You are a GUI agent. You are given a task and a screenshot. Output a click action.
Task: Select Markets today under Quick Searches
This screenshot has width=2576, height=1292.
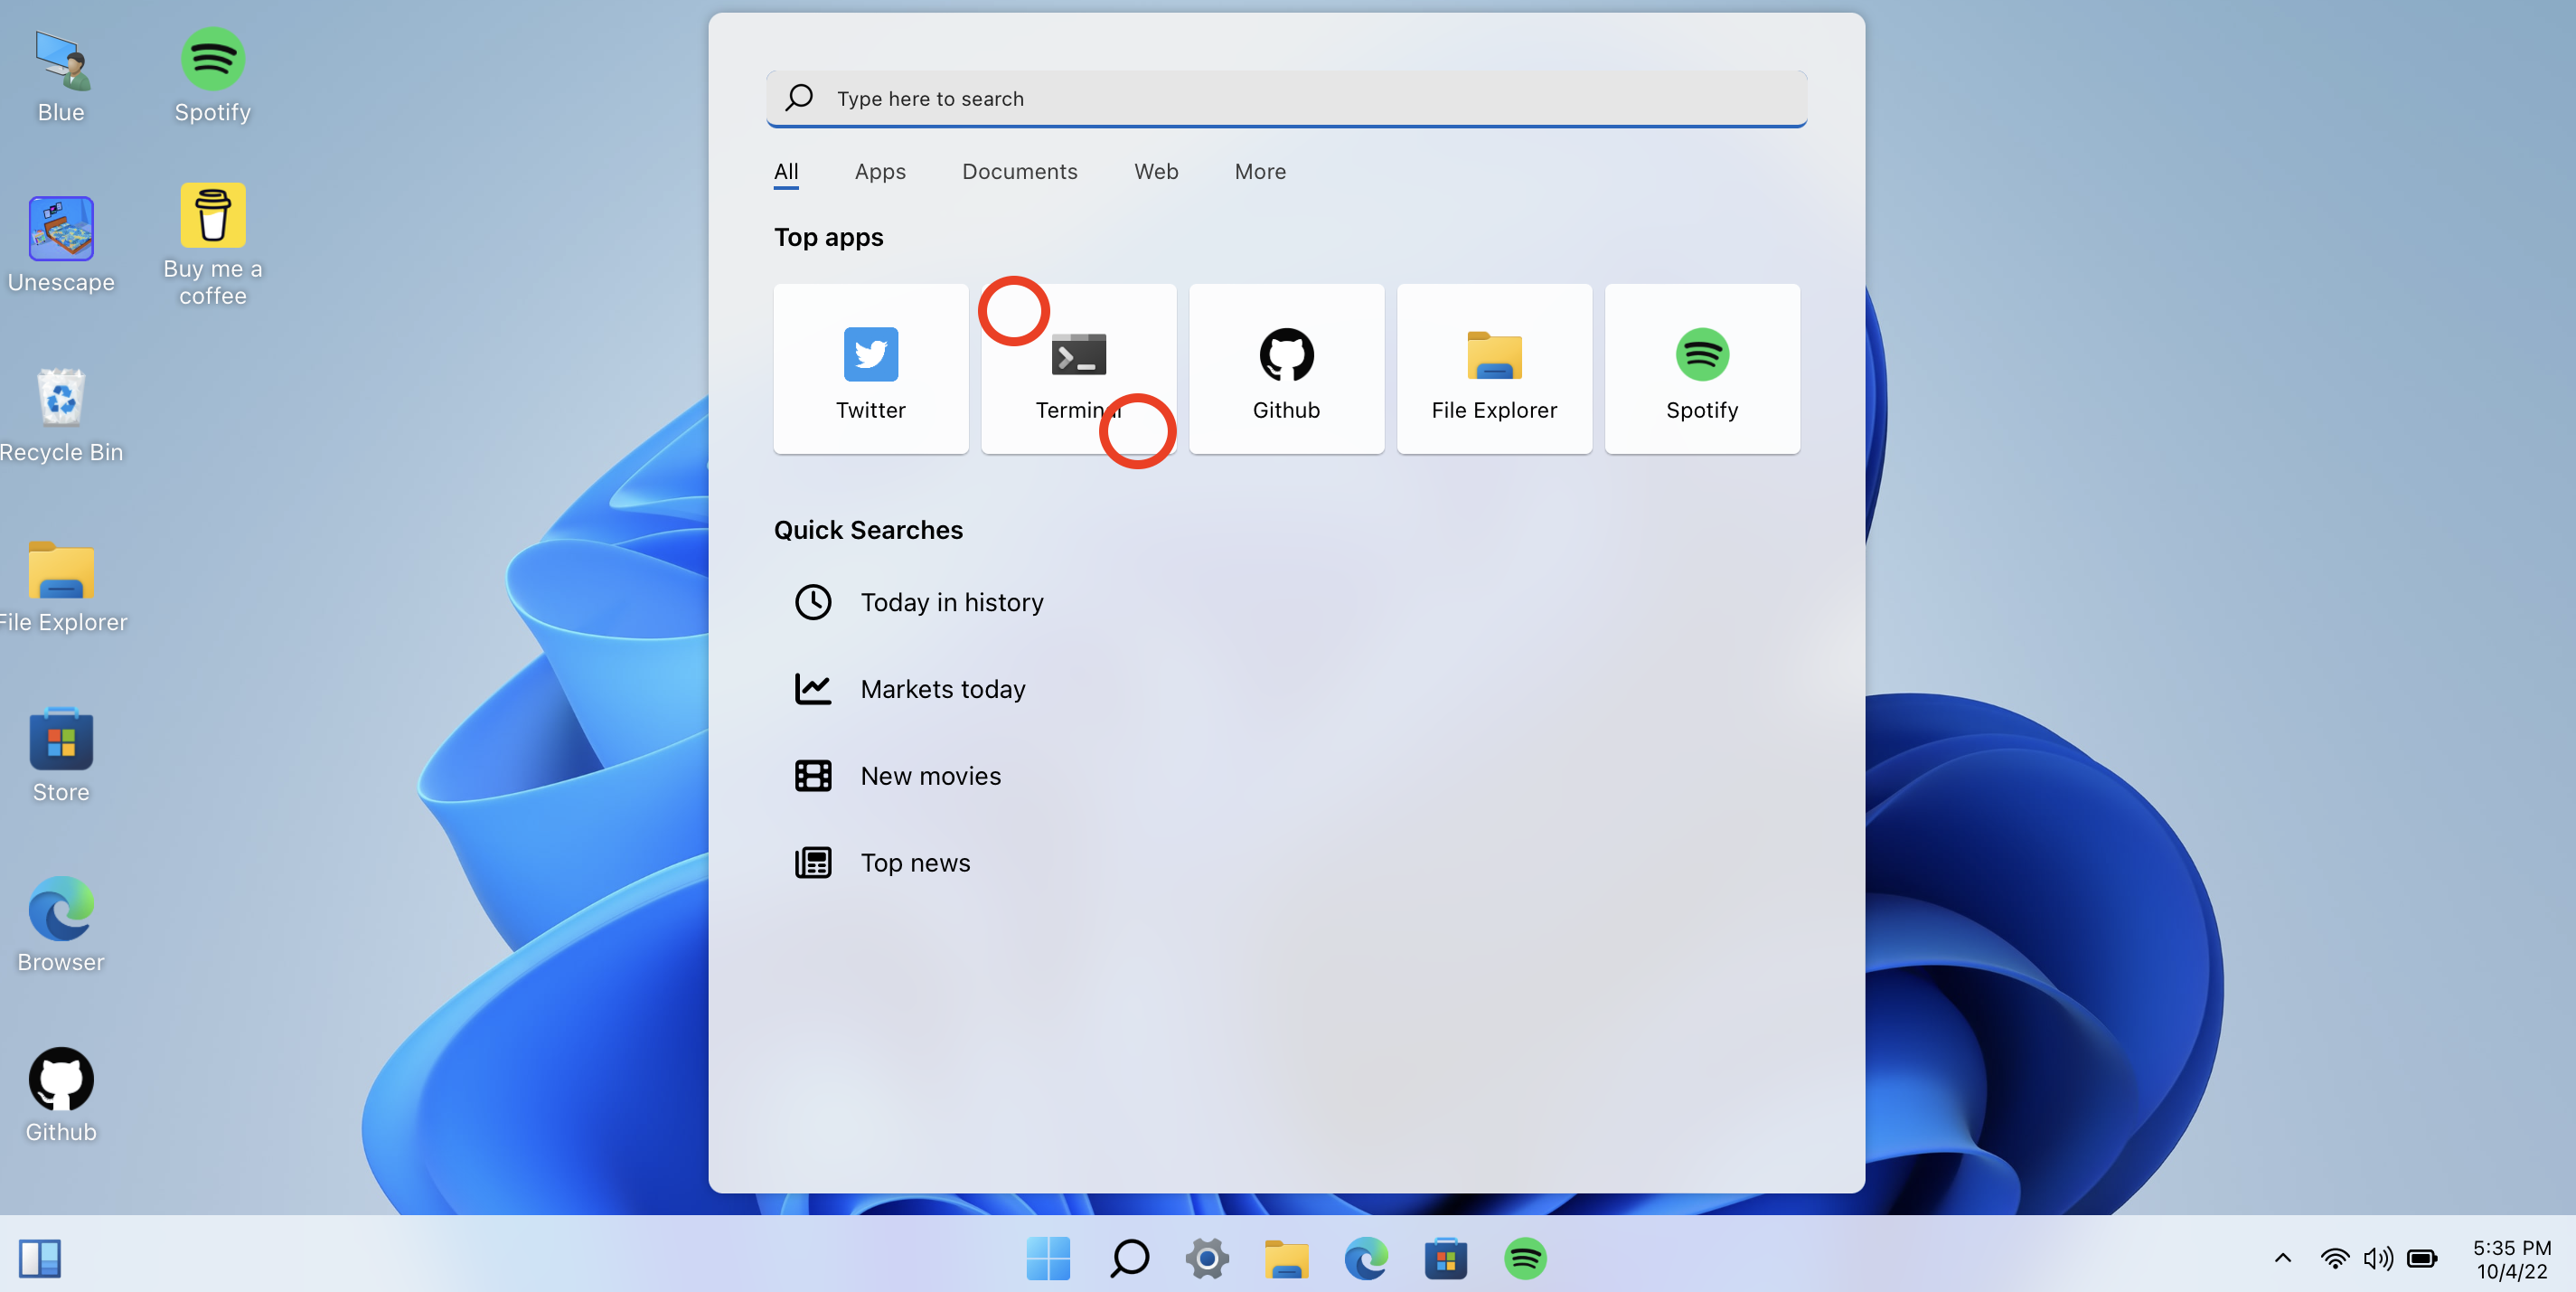pyautogui.click(x=943, y=688)
